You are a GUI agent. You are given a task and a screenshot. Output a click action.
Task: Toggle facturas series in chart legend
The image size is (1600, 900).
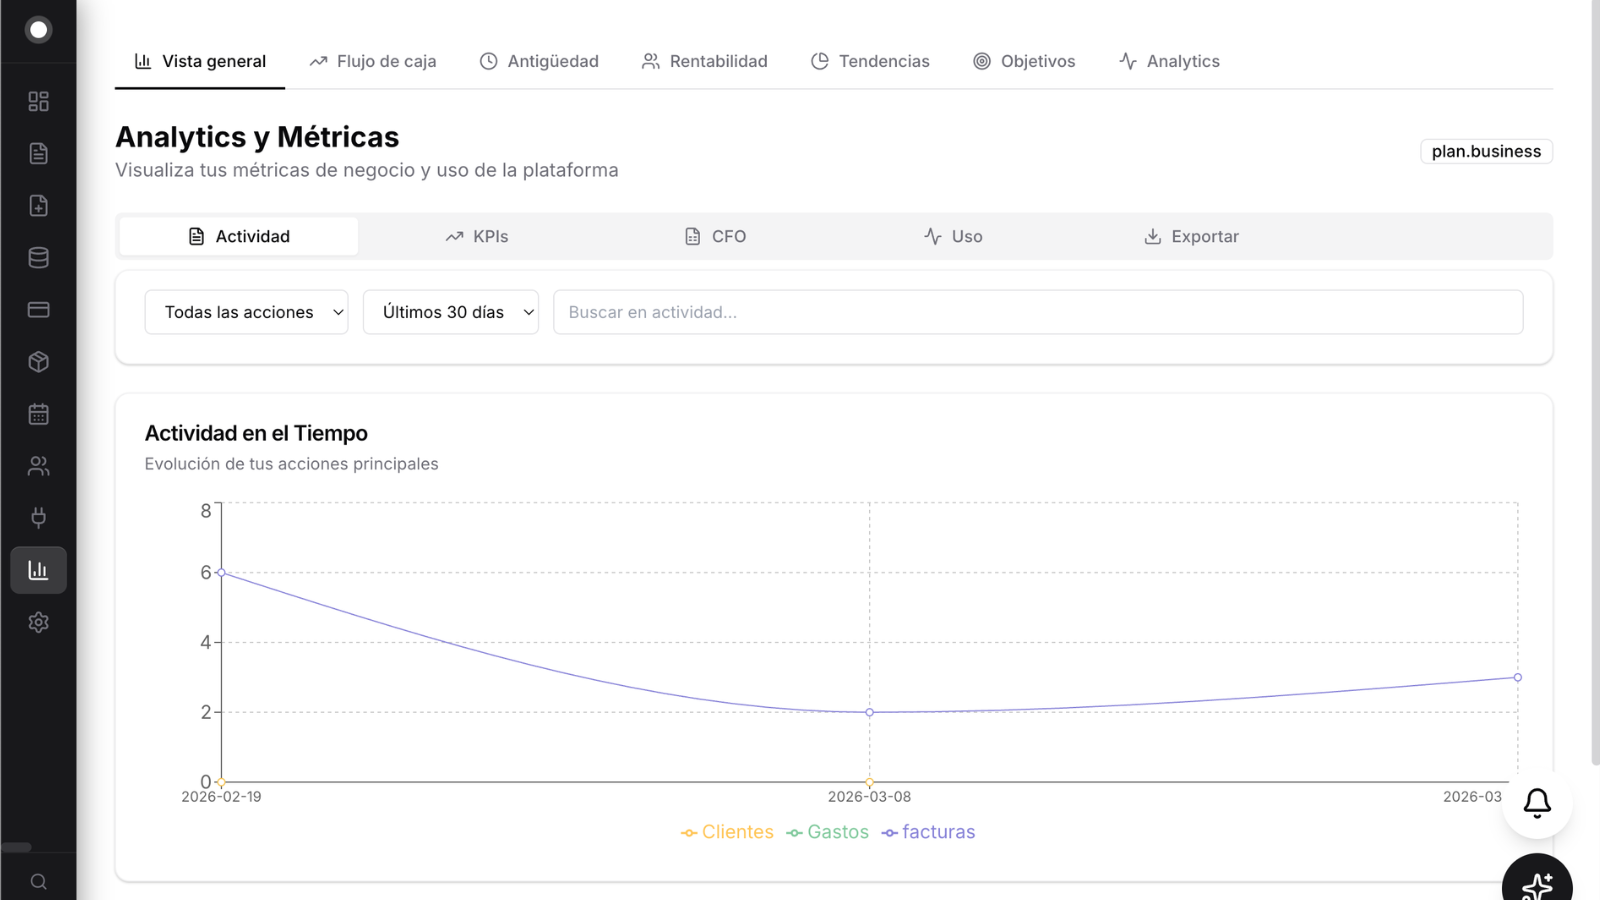click(x=928, y=832)
